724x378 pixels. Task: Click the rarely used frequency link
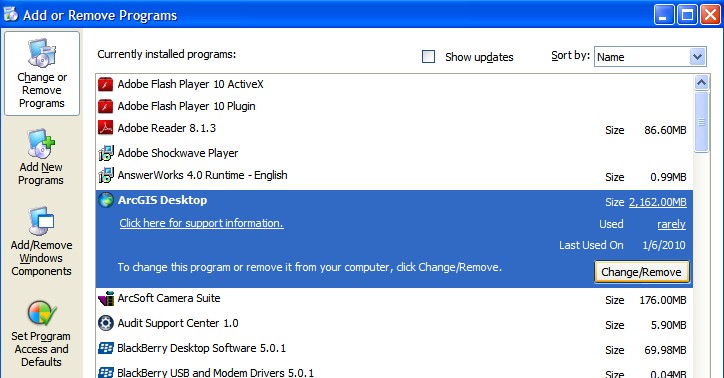[x=671, y=224]
